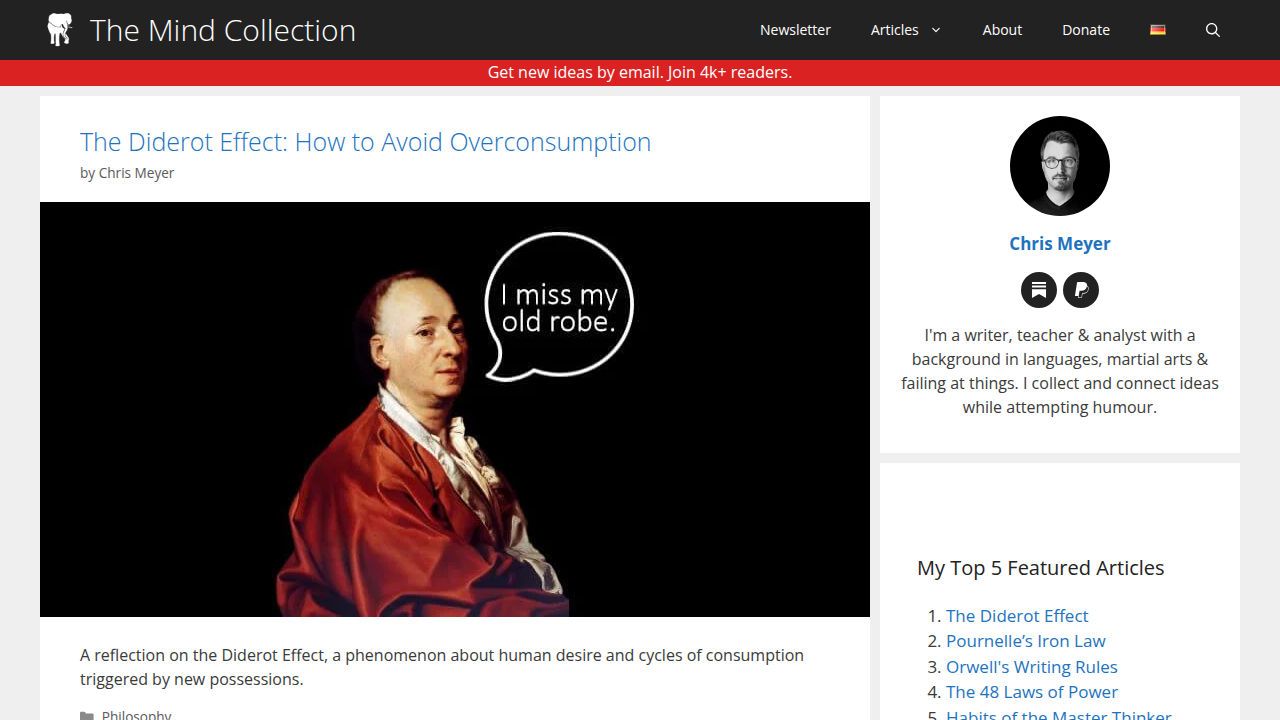Click the 'by Chris Meyer' byline text

tap(127, 173)
